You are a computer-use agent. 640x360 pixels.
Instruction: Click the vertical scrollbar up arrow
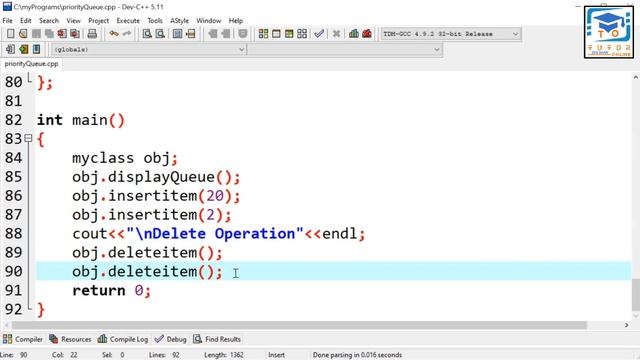pyautogui.click(x=636, y=77)
